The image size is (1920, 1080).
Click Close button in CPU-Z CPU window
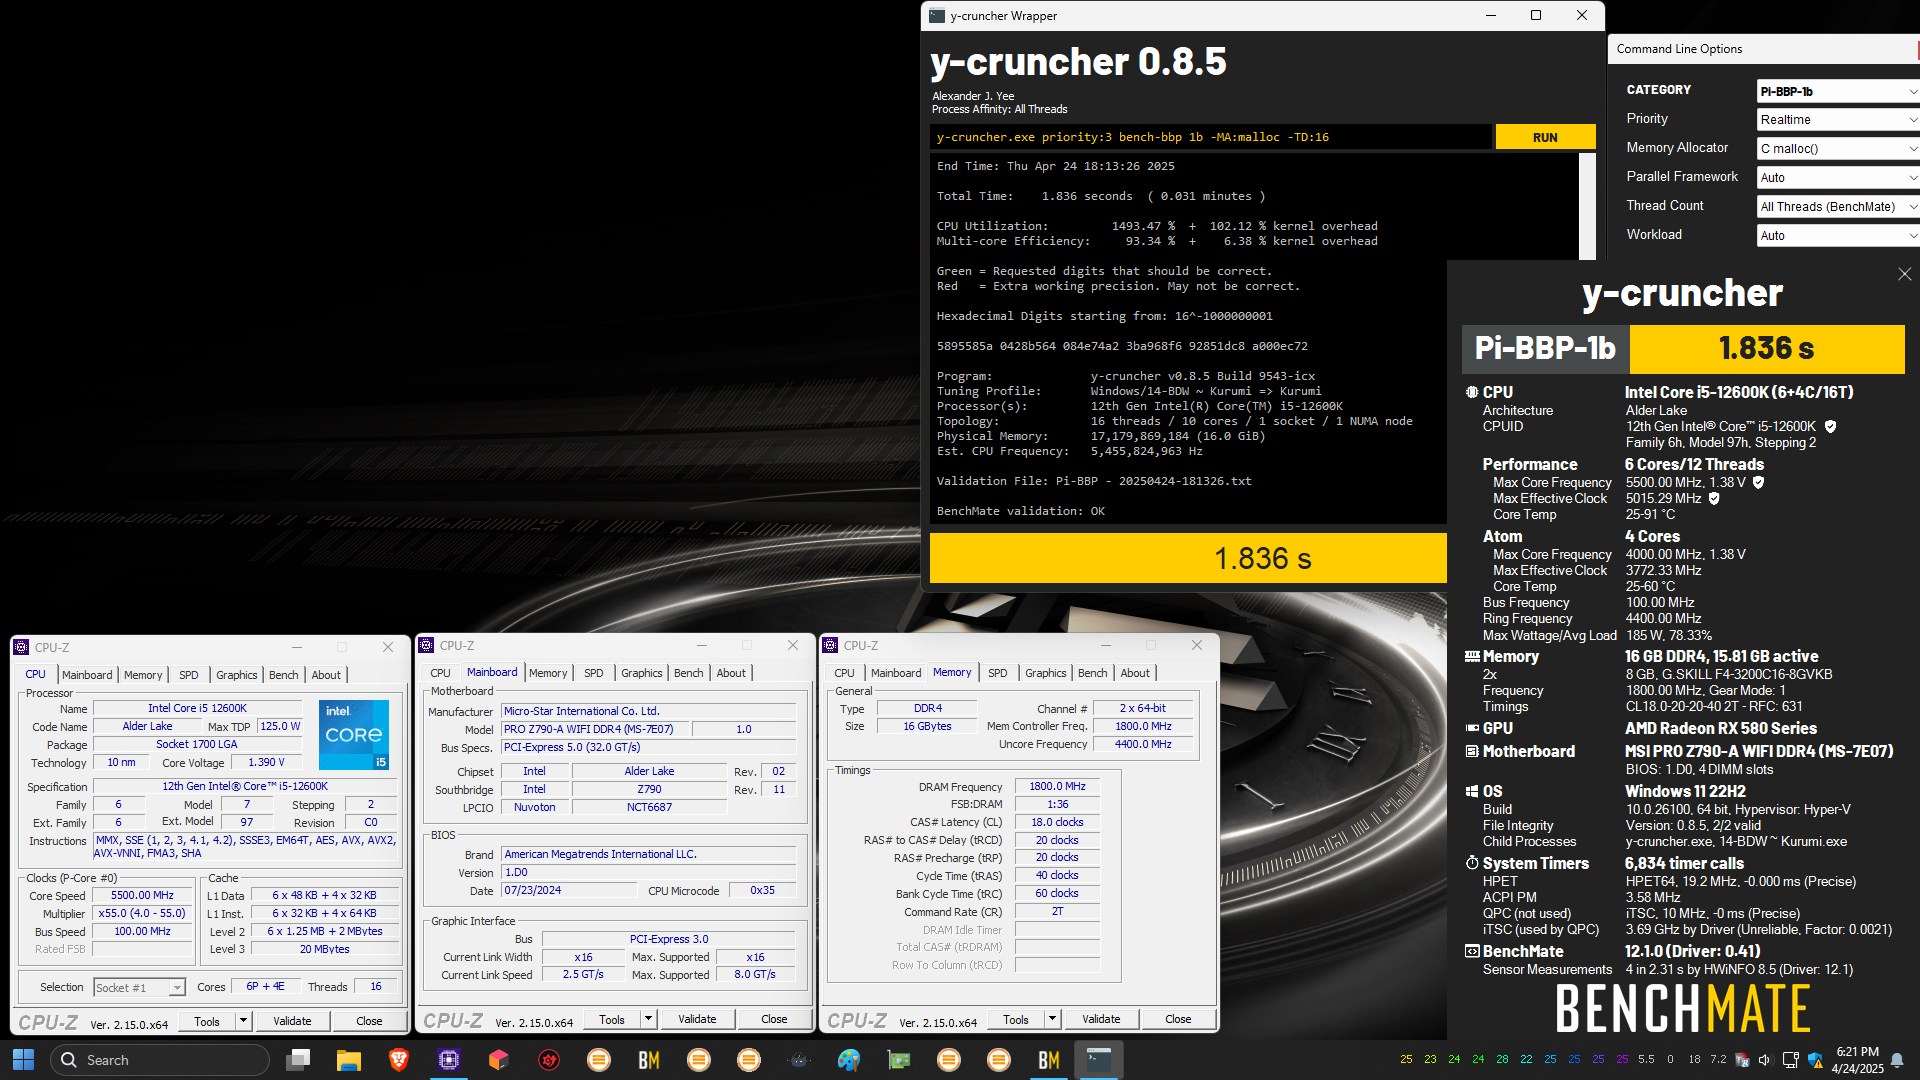(369, 1021)
